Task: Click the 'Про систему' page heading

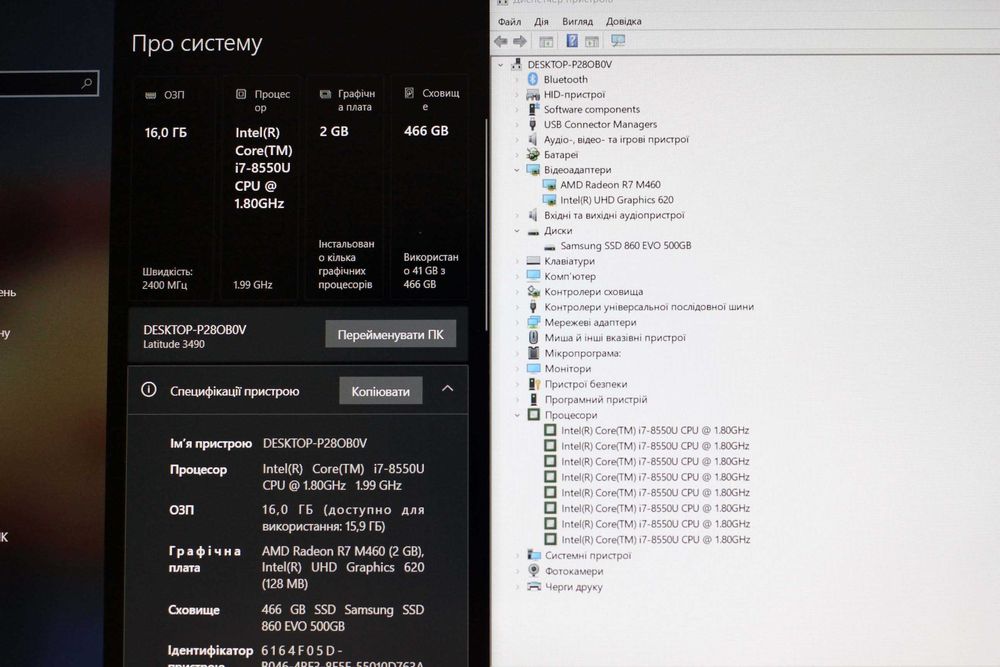Action: pos(196,43)
